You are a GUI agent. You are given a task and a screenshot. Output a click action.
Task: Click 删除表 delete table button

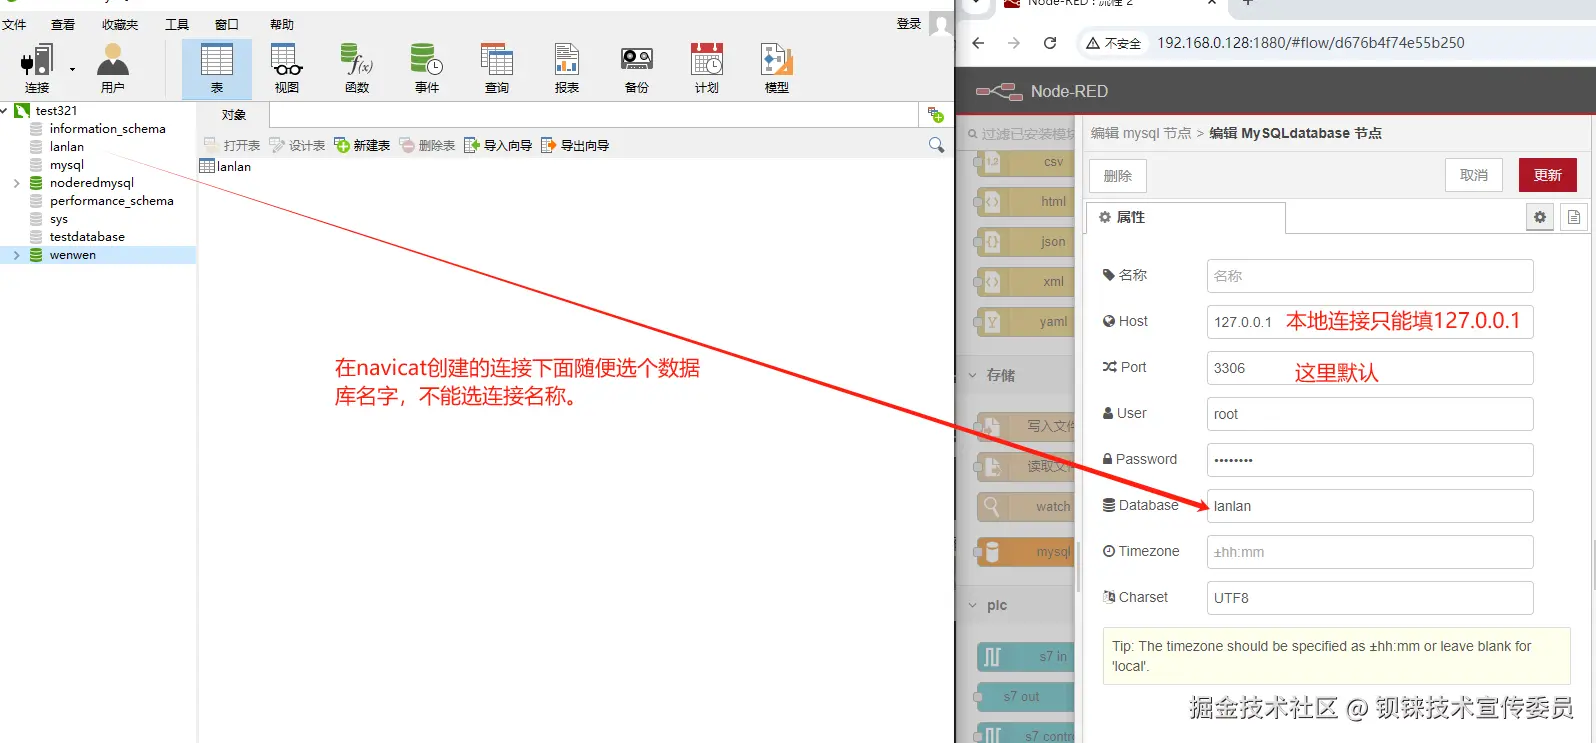click(427, 145)
